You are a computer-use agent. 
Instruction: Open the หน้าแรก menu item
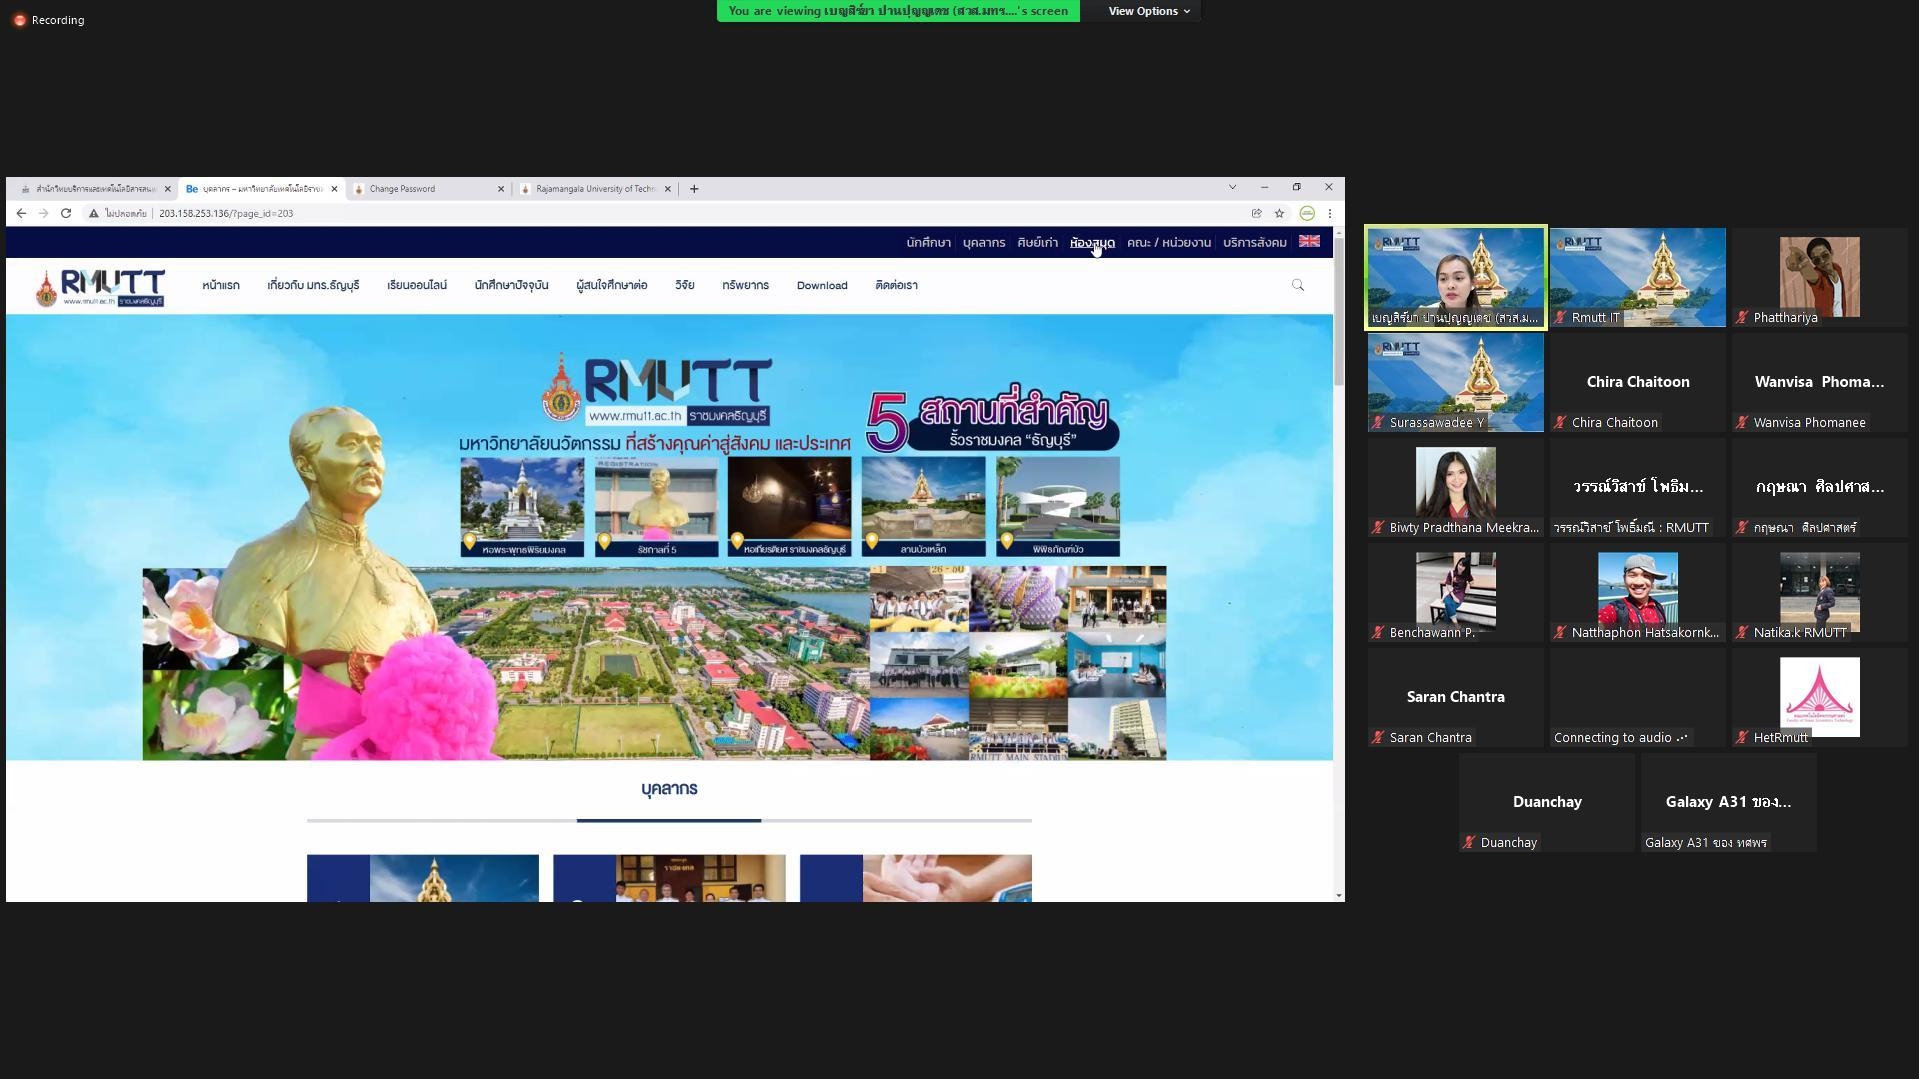(x=221, y=286)
